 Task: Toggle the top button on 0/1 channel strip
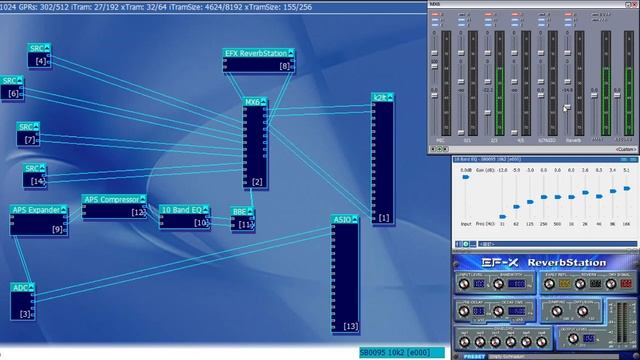[x=461, y=14]
